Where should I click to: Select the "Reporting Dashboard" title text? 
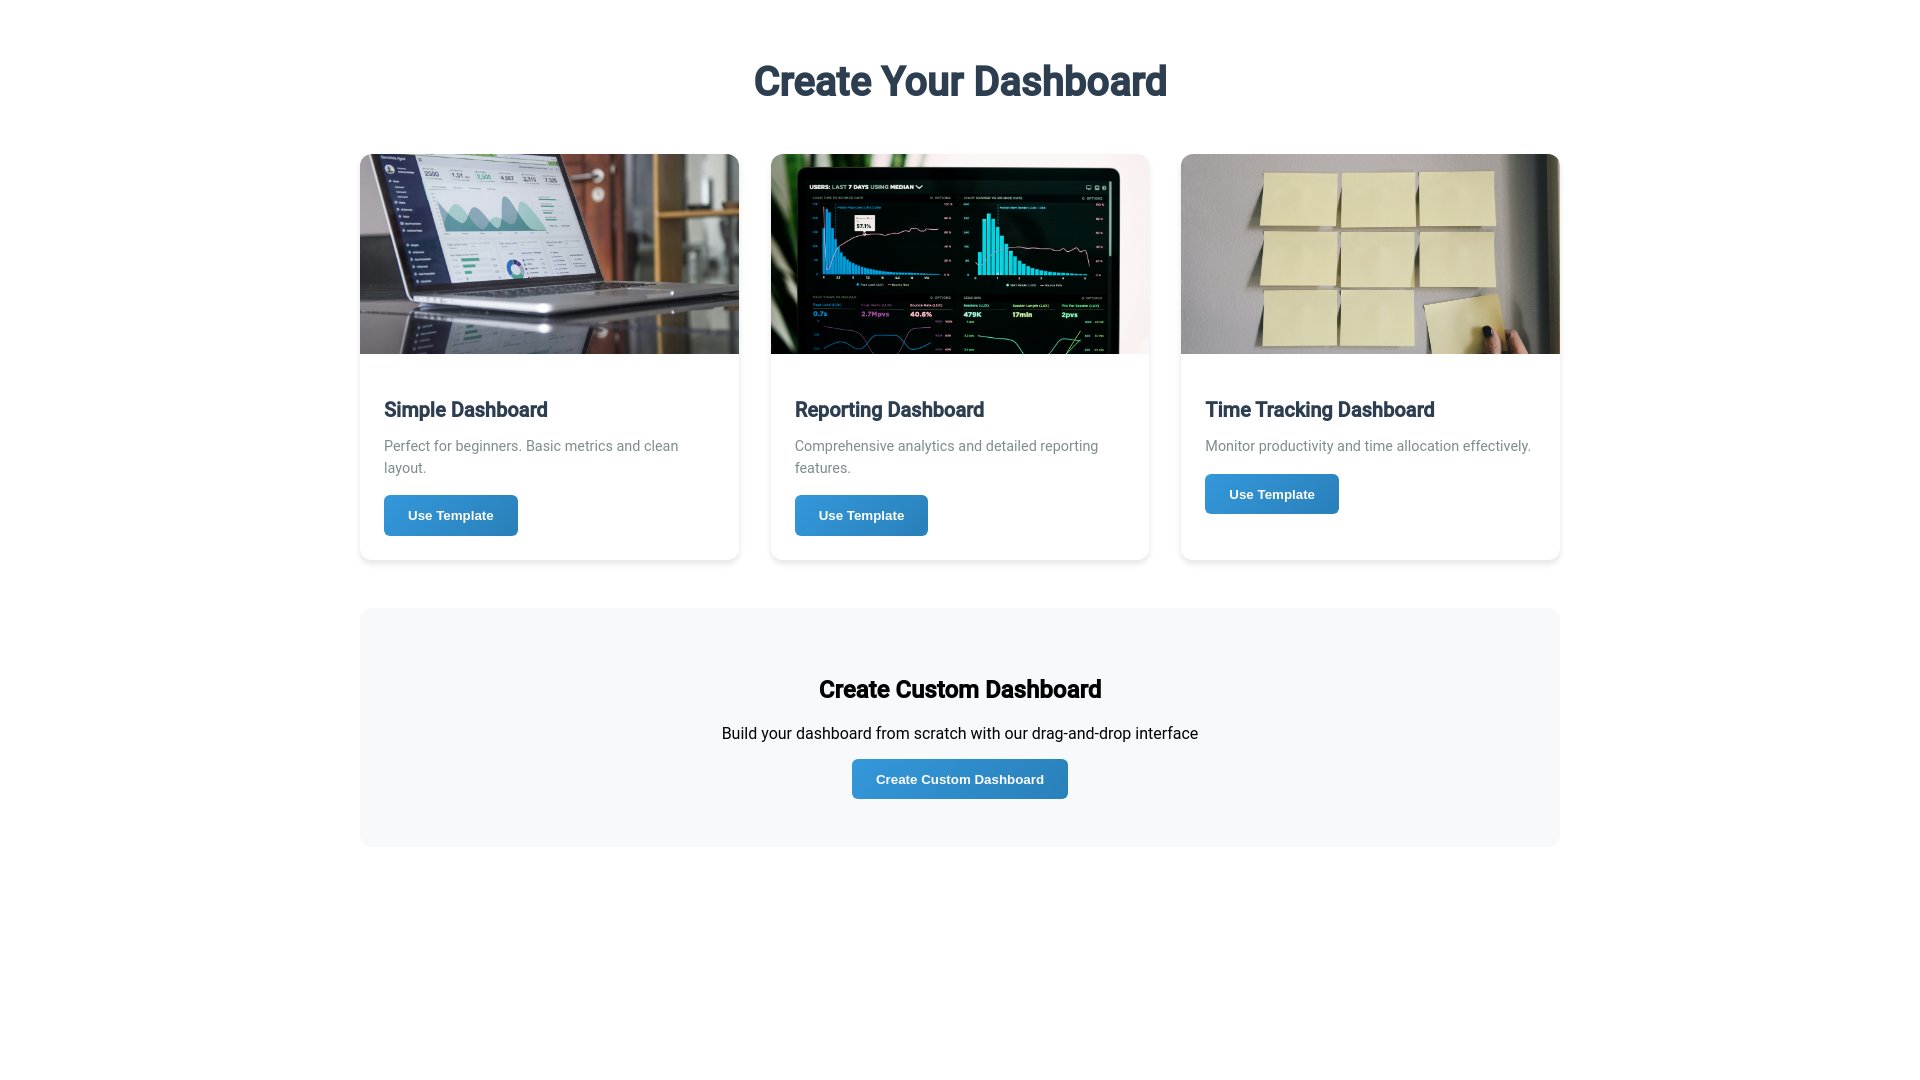point(889,410)
